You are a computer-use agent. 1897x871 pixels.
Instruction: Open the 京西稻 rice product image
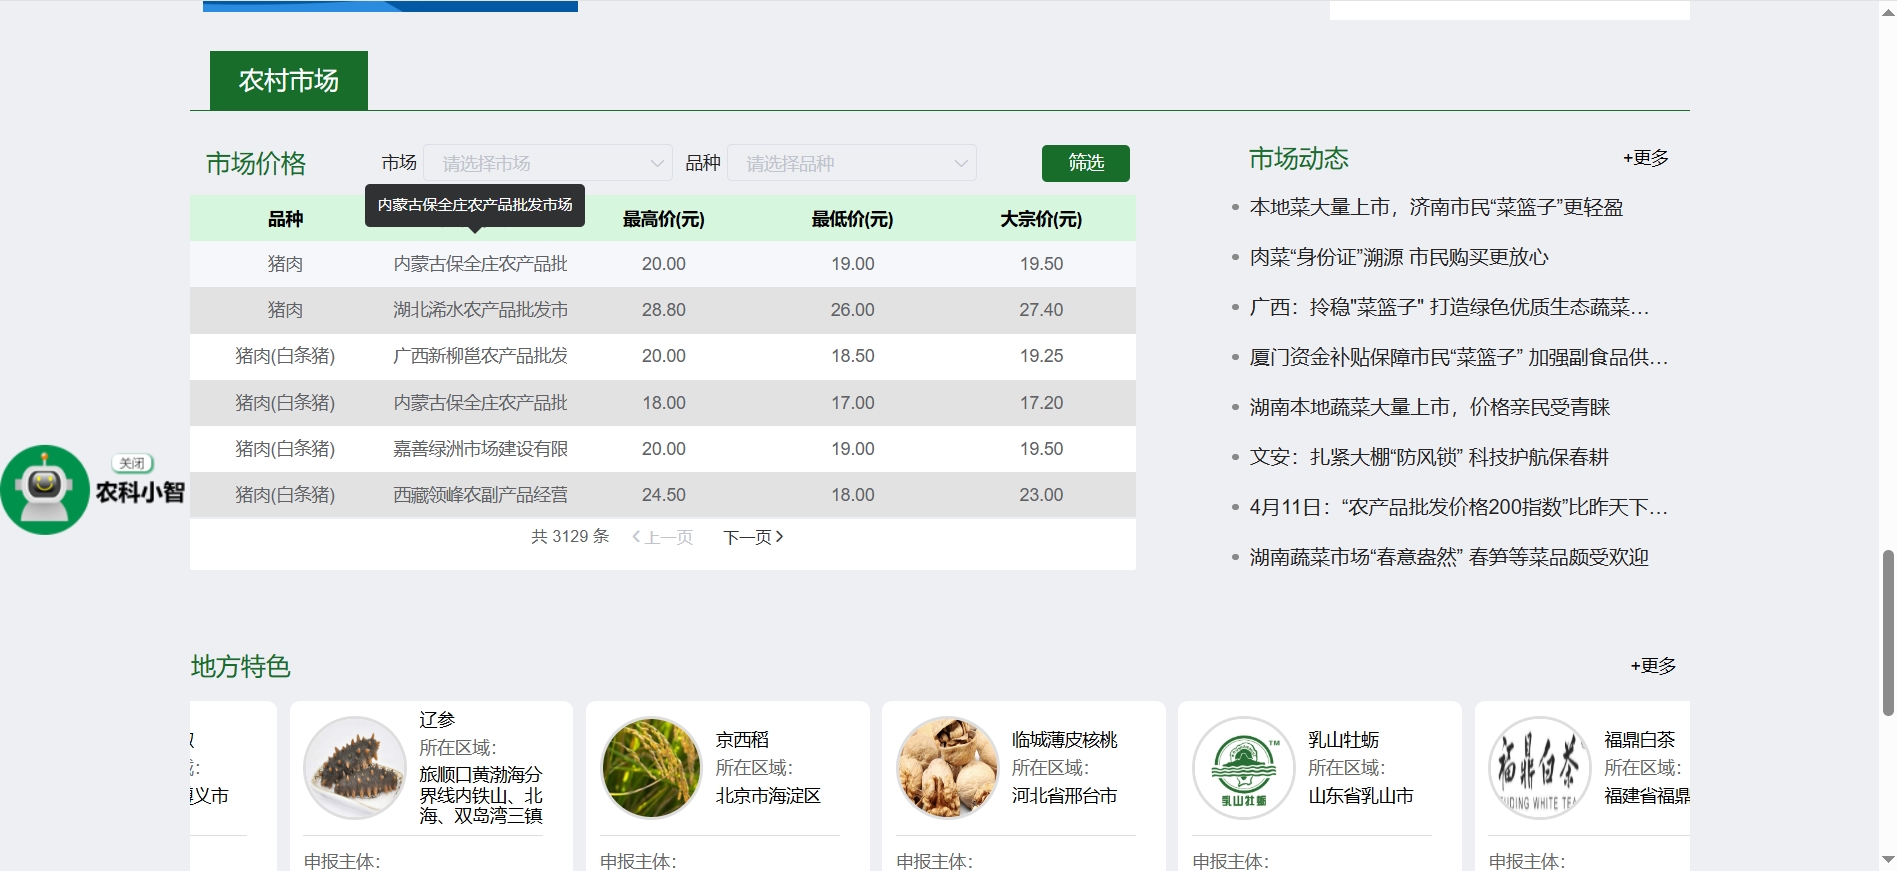tap(651, 767)
